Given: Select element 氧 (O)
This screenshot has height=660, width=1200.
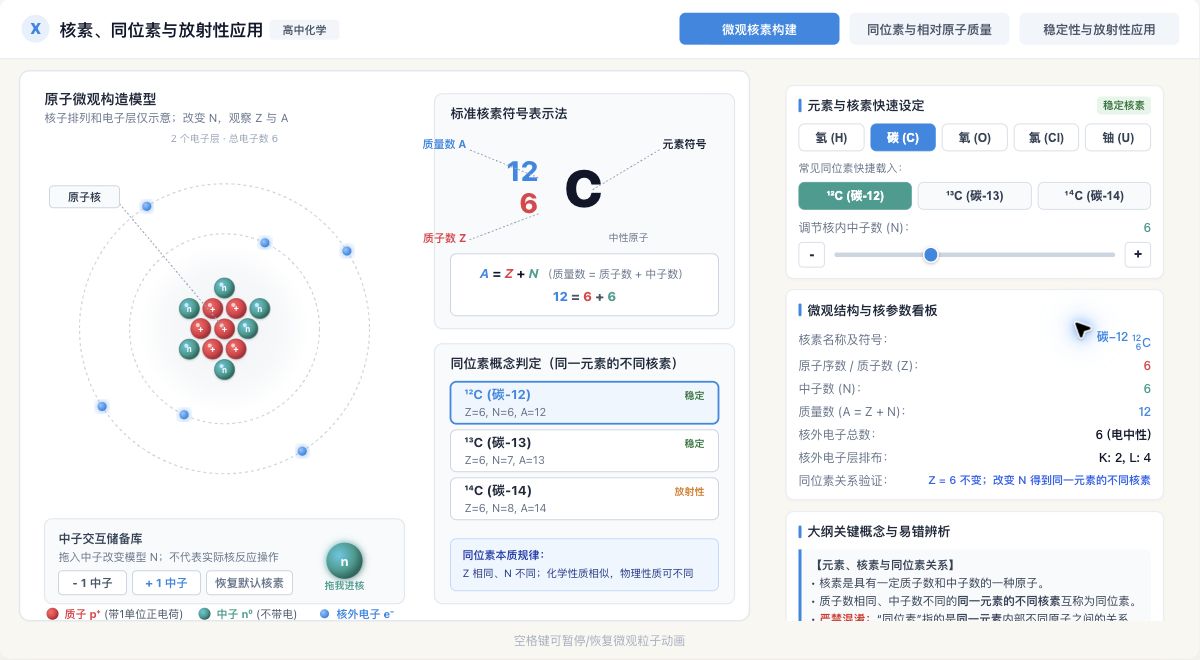Looking at the screenshot, I should click(x=974, y=137).
